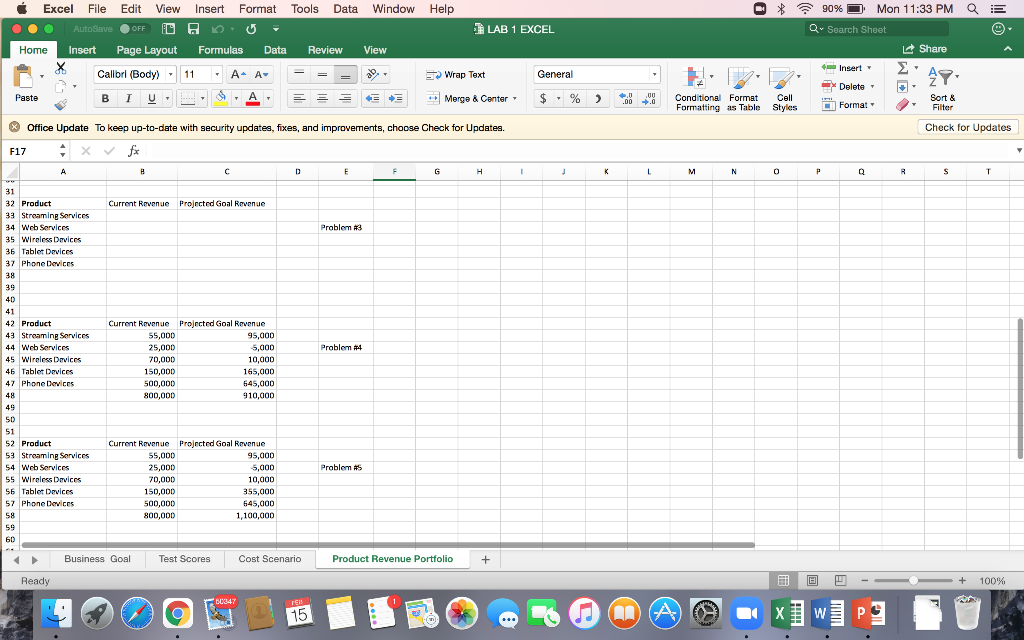
Task: Open Conditional Formatting
Action: coord(697,89)
